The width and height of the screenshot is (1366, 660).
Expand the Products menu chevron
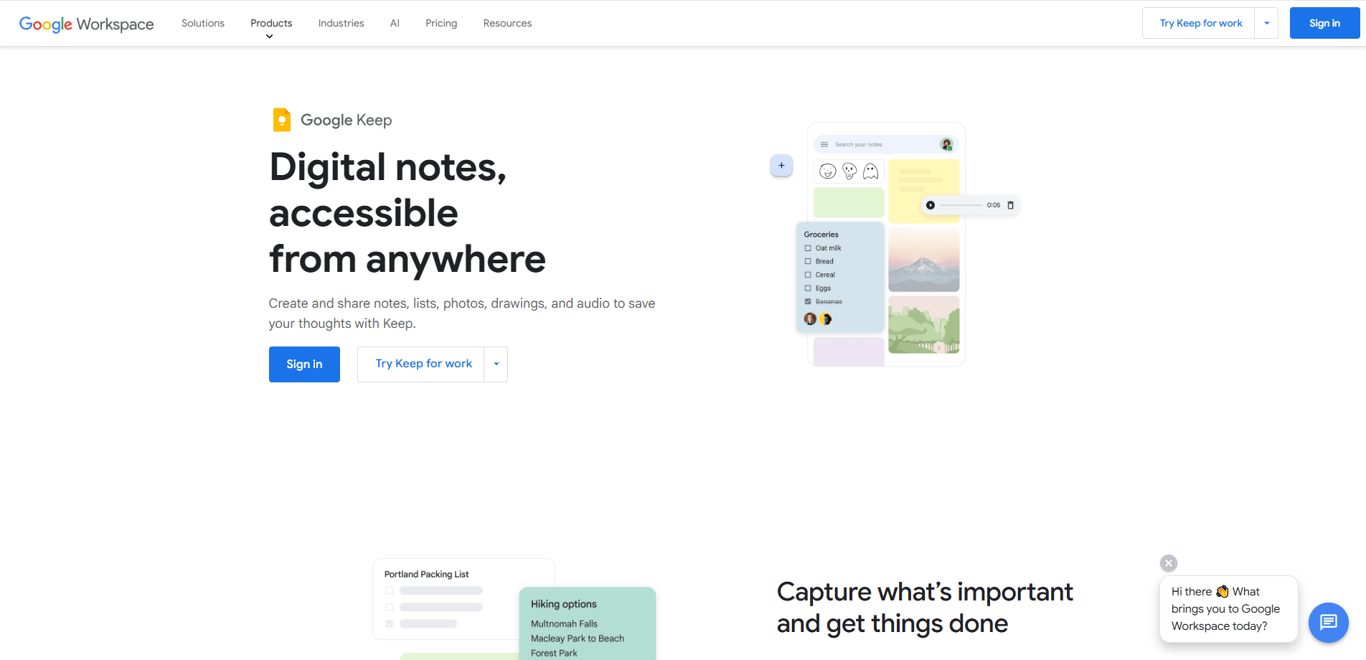[x=269, y=37]
